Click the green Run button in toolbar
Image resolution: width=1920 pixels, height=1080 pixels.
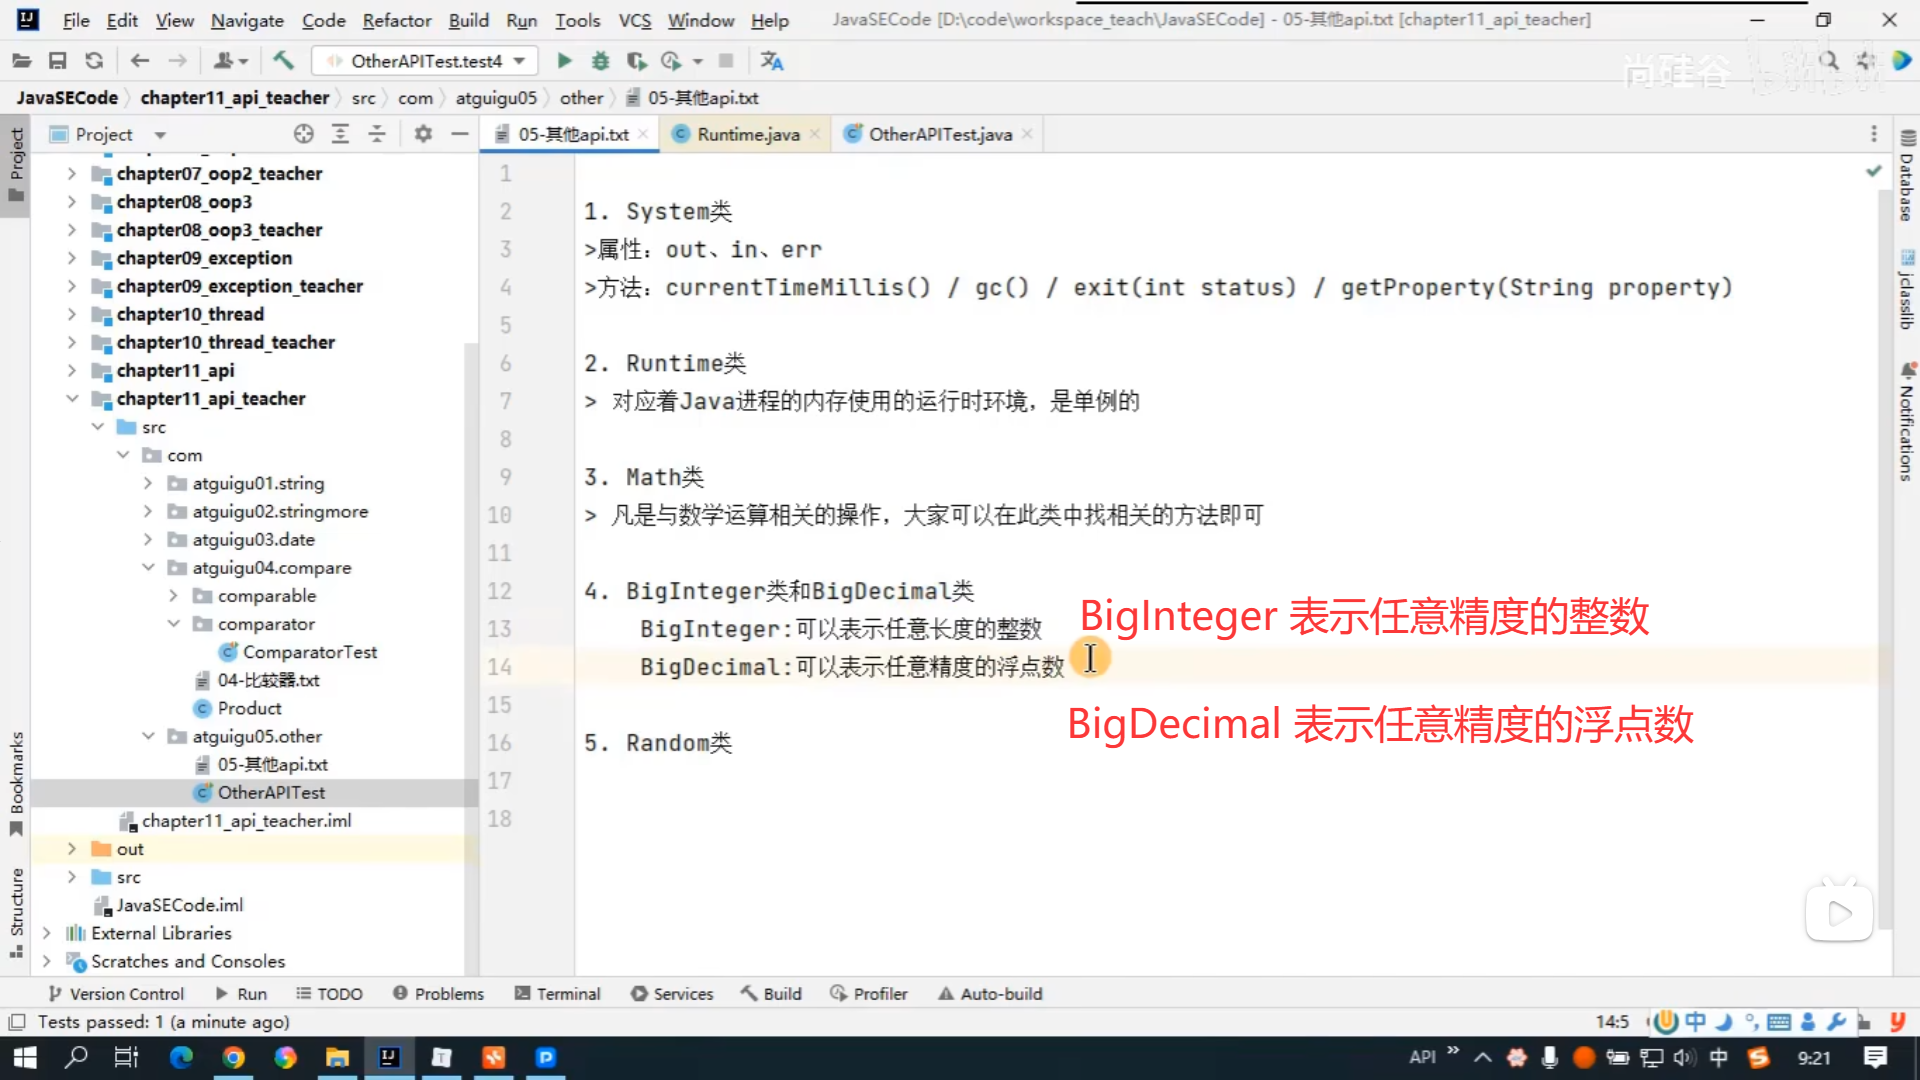click(x=564, y=61)
